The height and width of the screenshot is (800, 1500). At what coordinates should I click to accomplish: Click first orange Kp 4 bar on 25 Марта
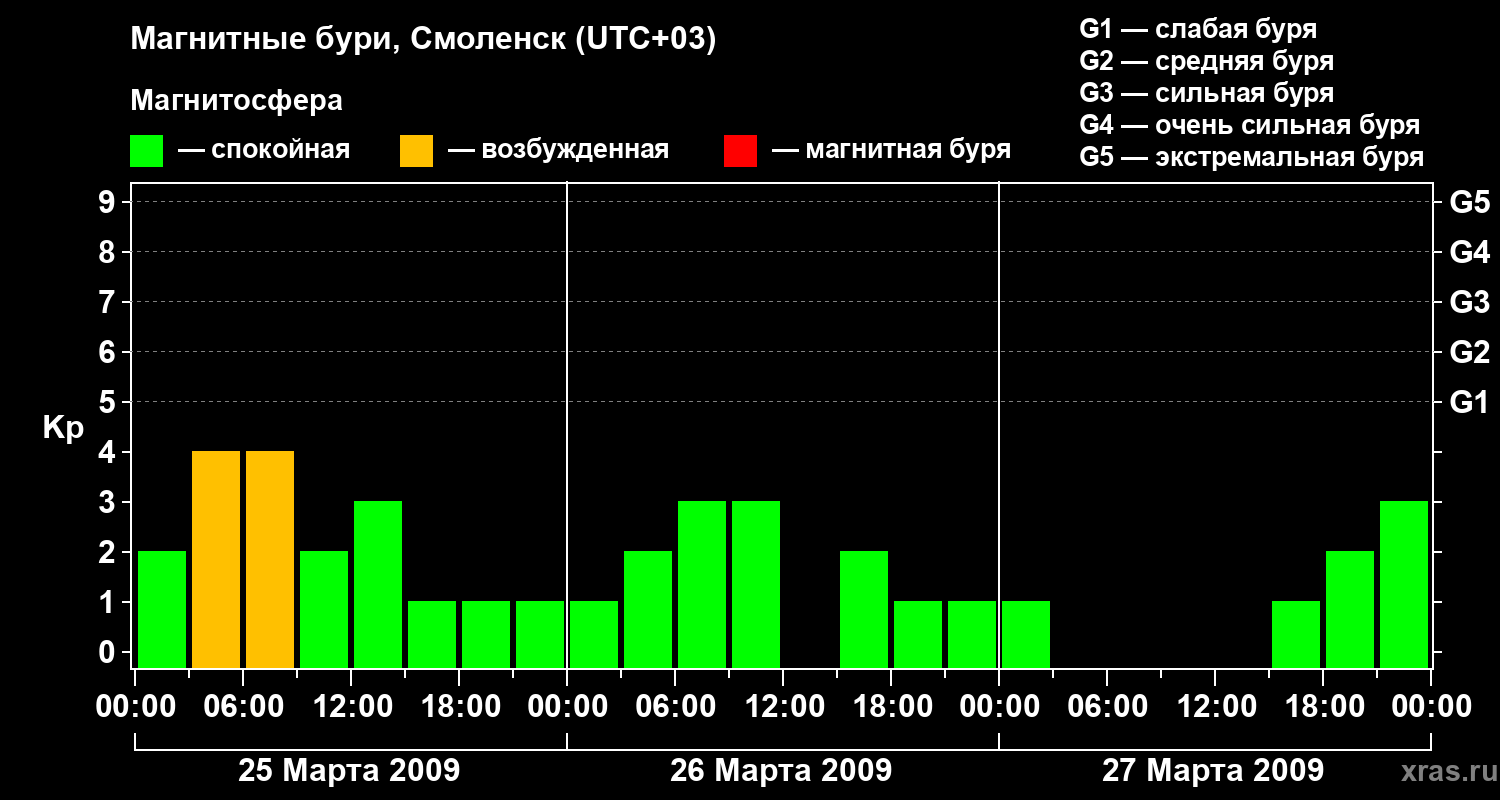pos(216,559)
